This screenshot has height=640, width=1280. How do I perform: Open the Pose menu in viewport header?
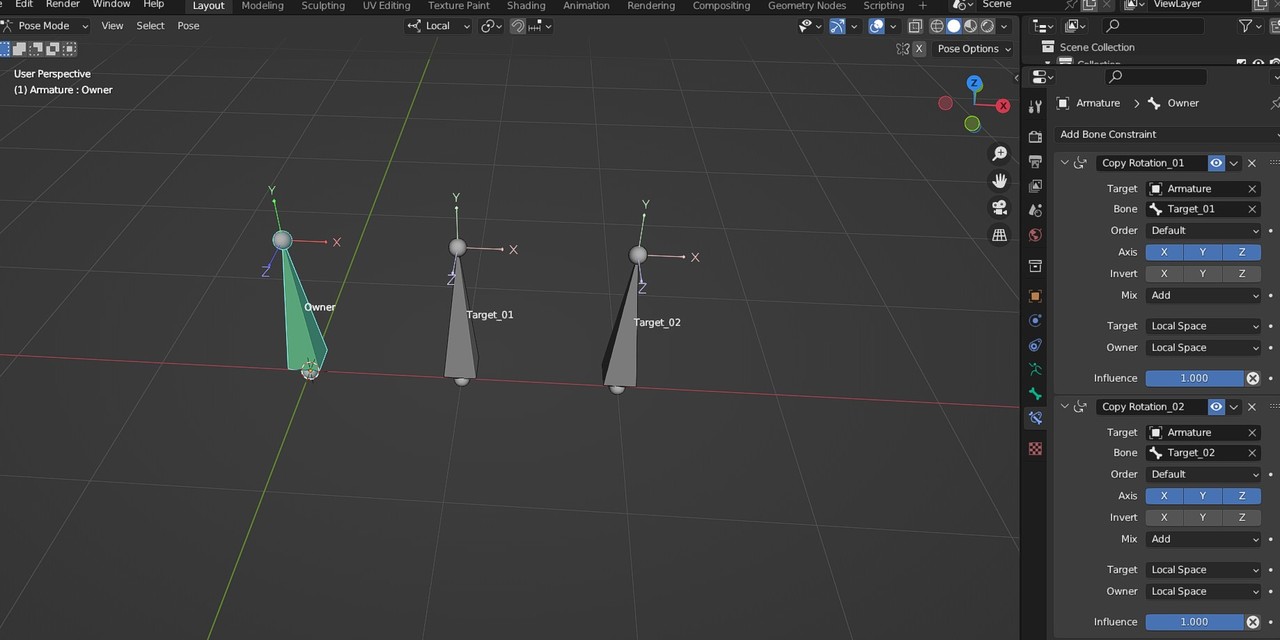[188, 26]
